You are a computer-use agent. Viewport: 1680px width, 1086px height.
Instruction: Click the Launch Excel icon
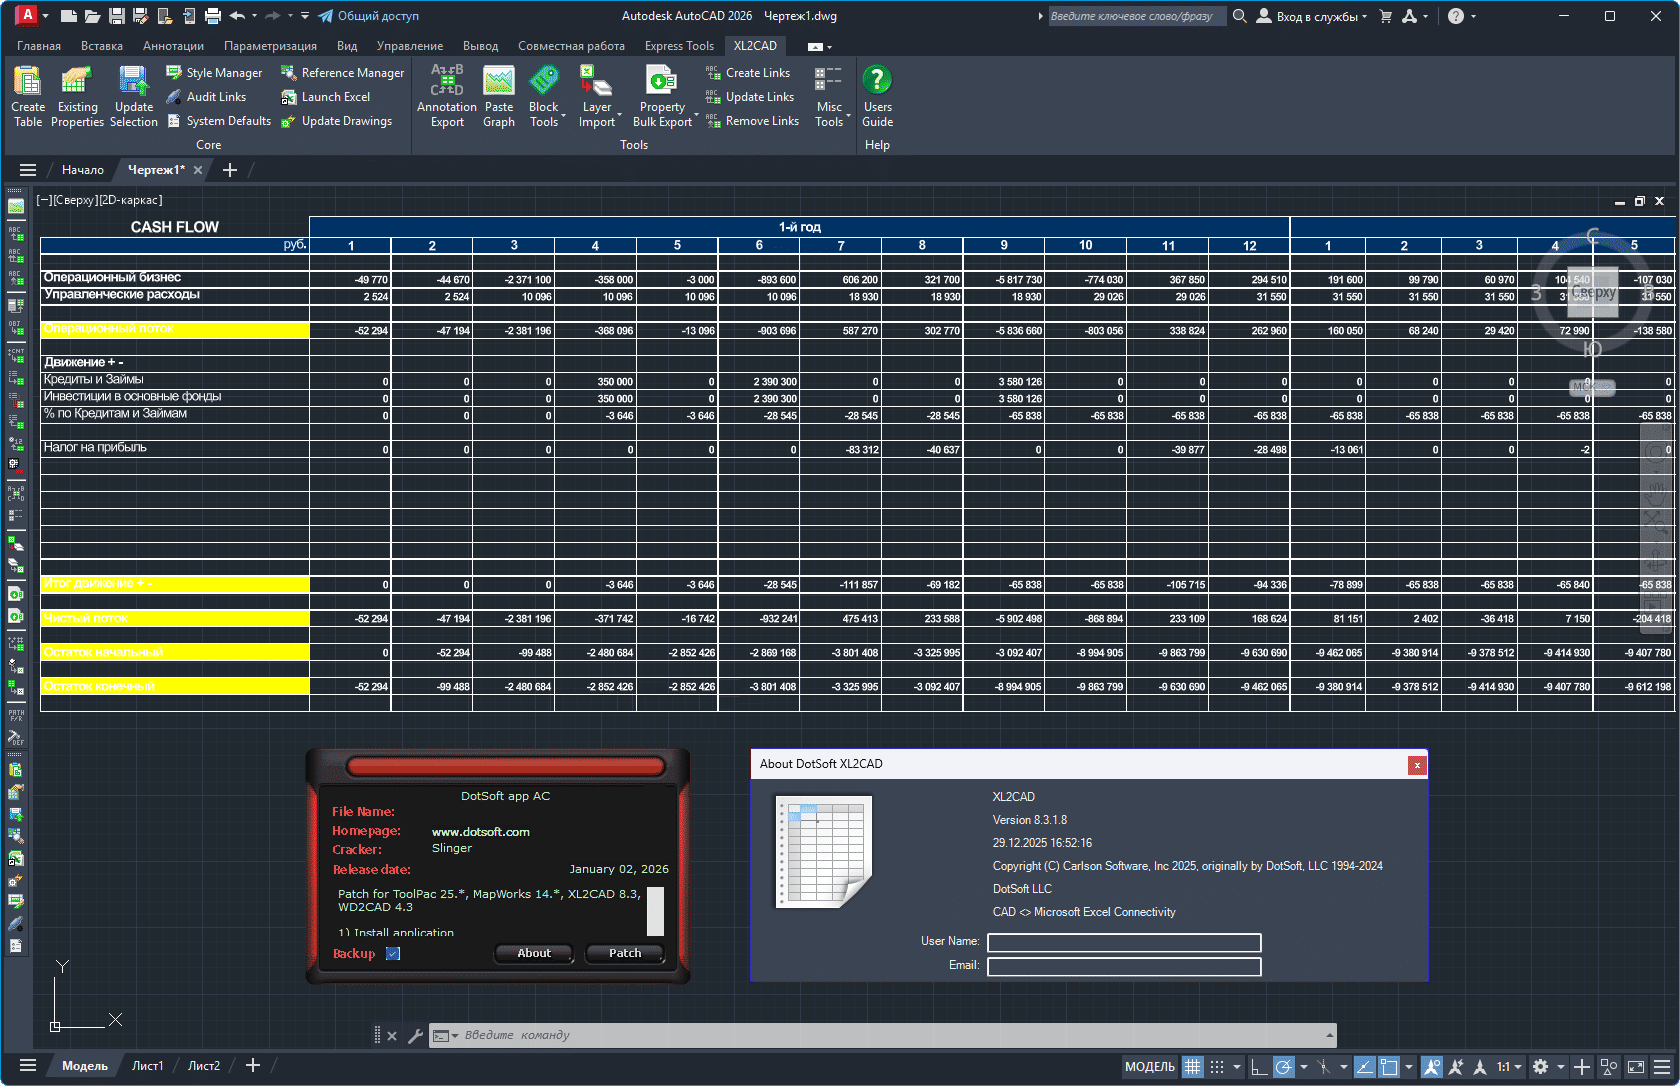pos(288,96)
